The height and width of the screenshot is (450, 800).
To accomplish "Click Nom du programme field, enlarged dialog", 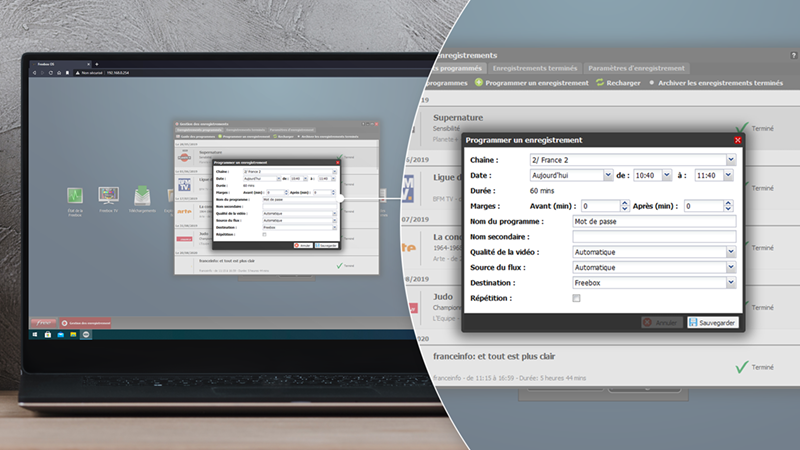I will [654, 221].
